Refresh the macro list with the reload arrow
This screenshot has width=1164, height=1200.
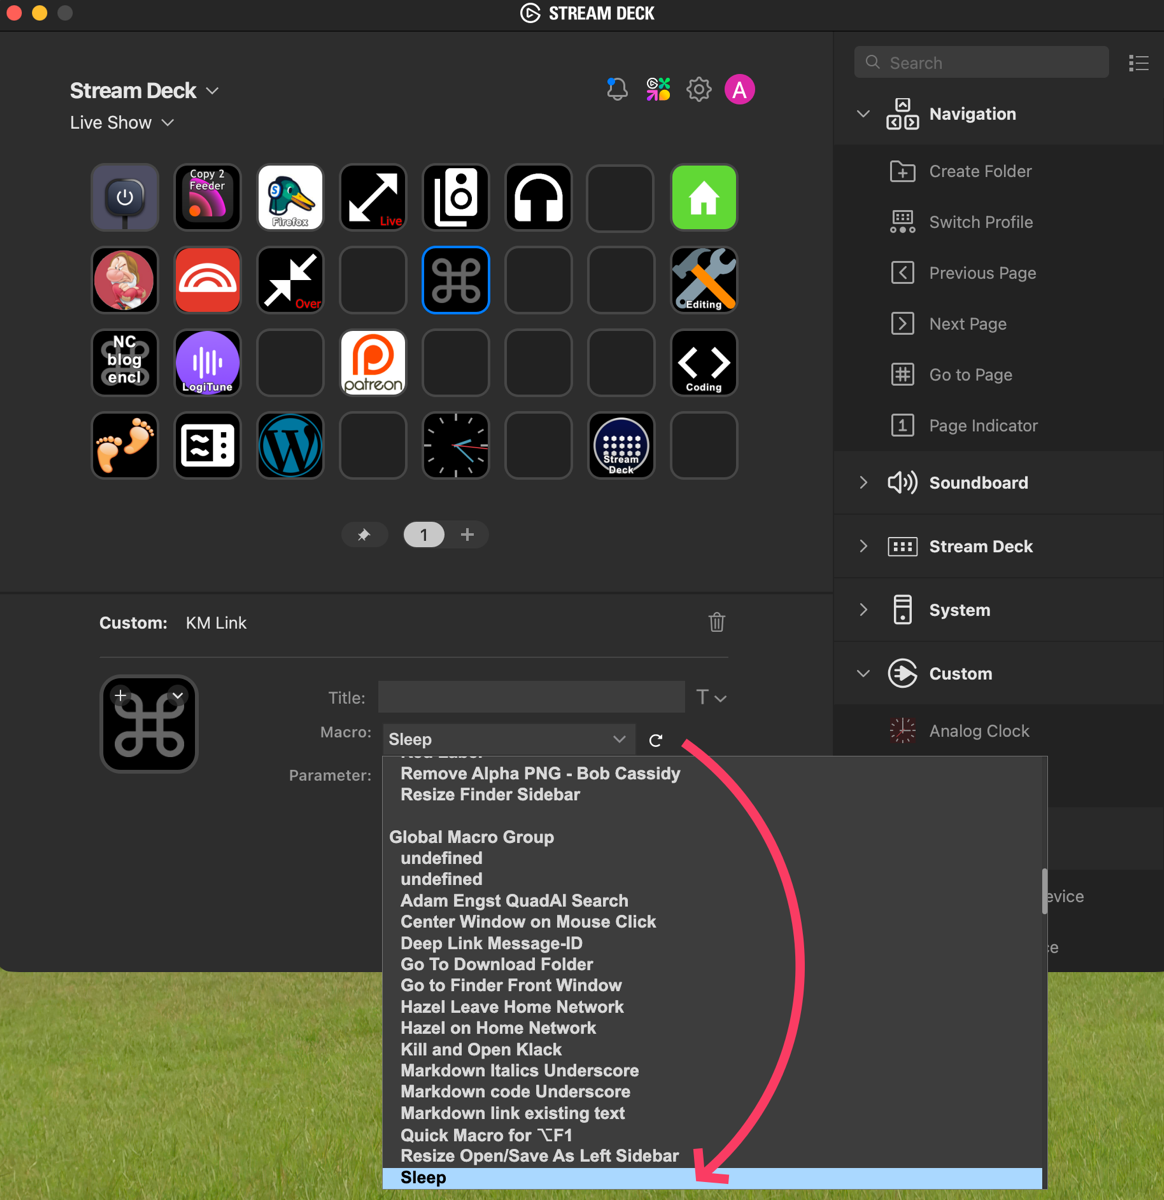(x=655, y=740)
